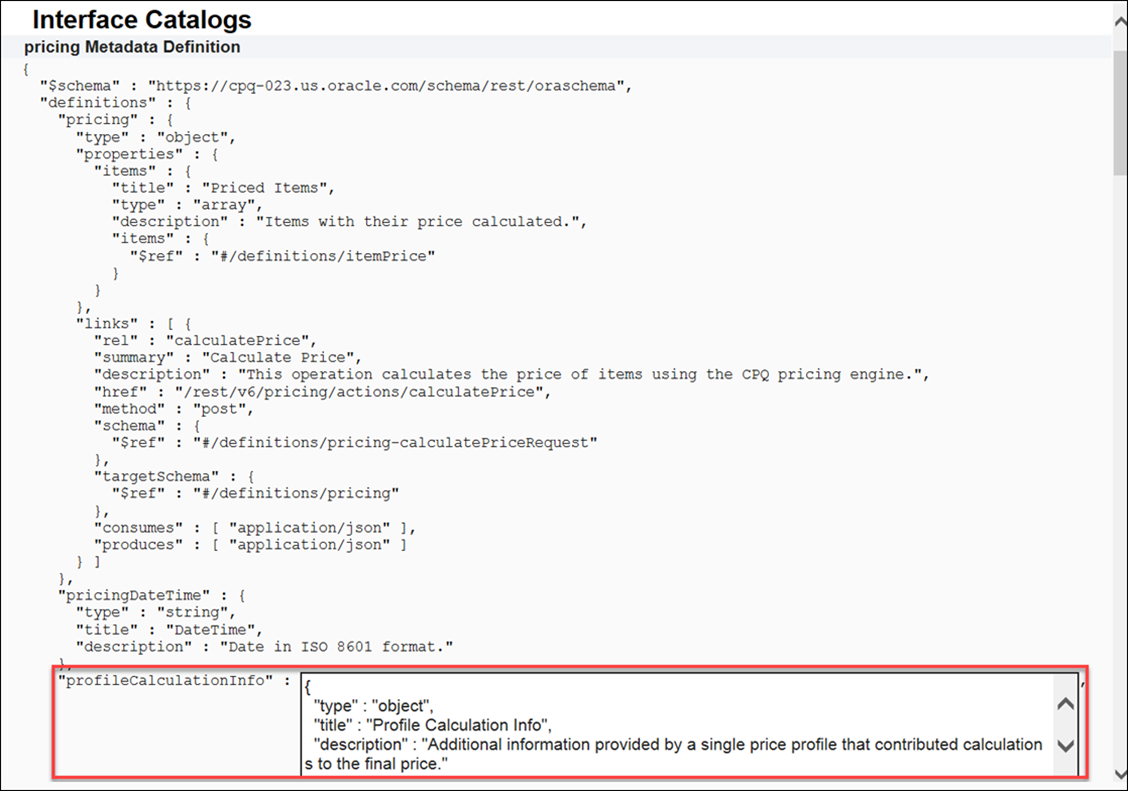Click the Interface Catalogs heading

pos(140,19)
